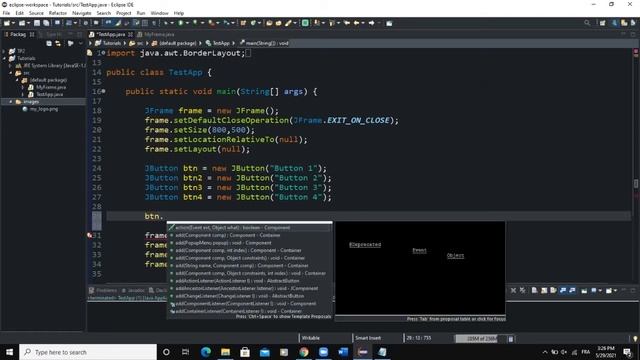
Task: Click the green Run toolbar icon
Action: pos(180,23)
